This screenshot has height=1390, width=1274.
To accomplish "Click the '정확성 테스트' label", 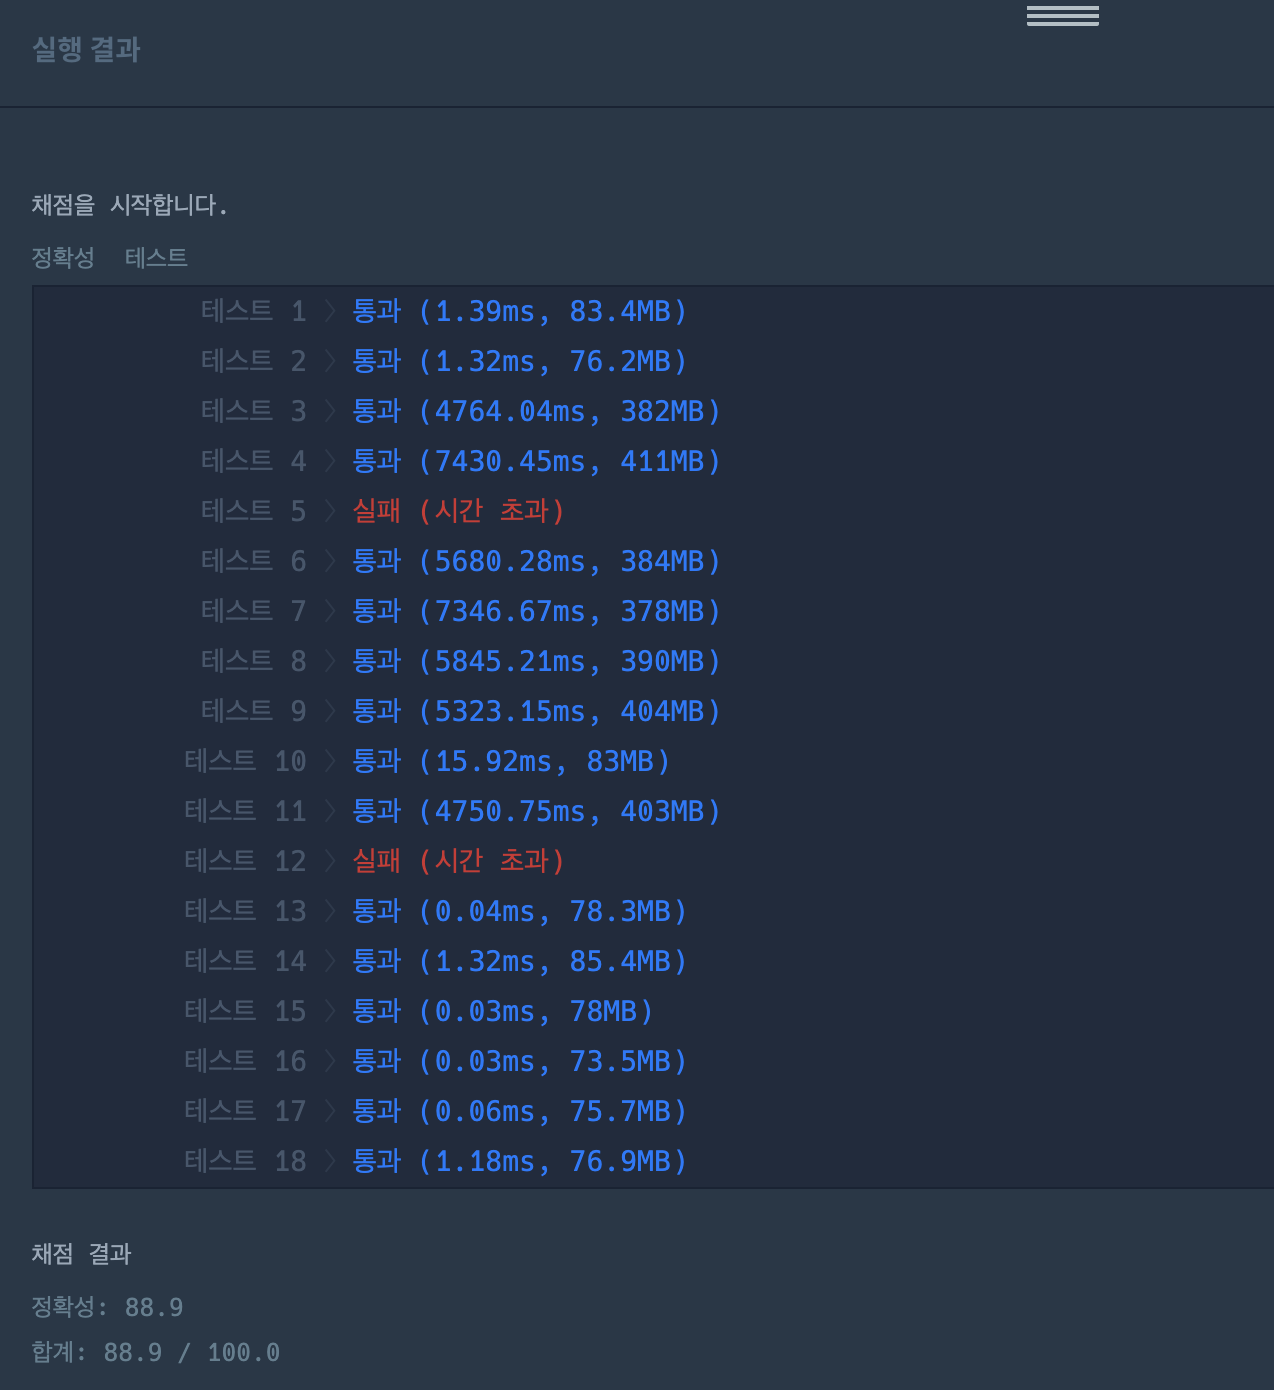I will 109,258.
